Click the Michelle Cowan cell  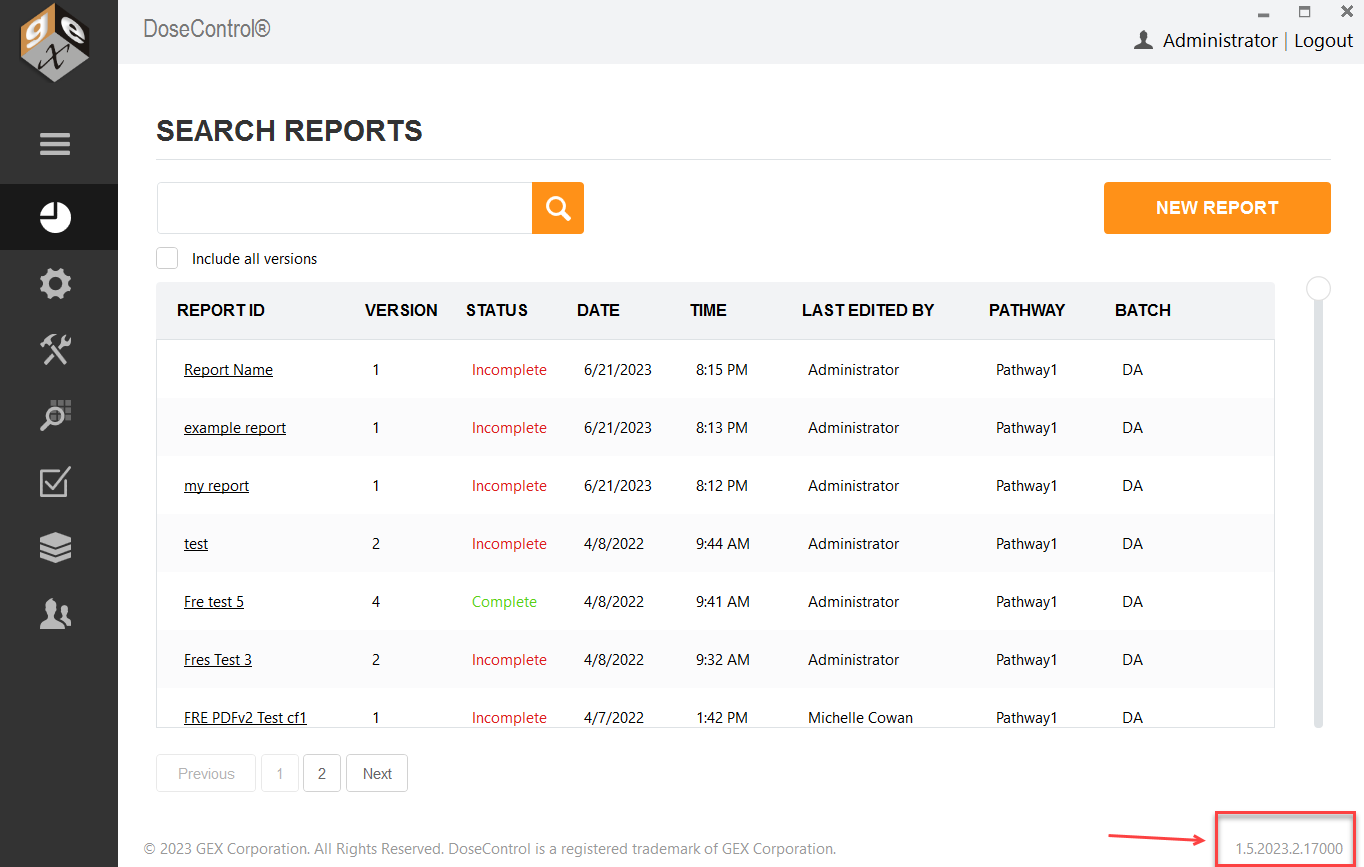click(860, 718)
